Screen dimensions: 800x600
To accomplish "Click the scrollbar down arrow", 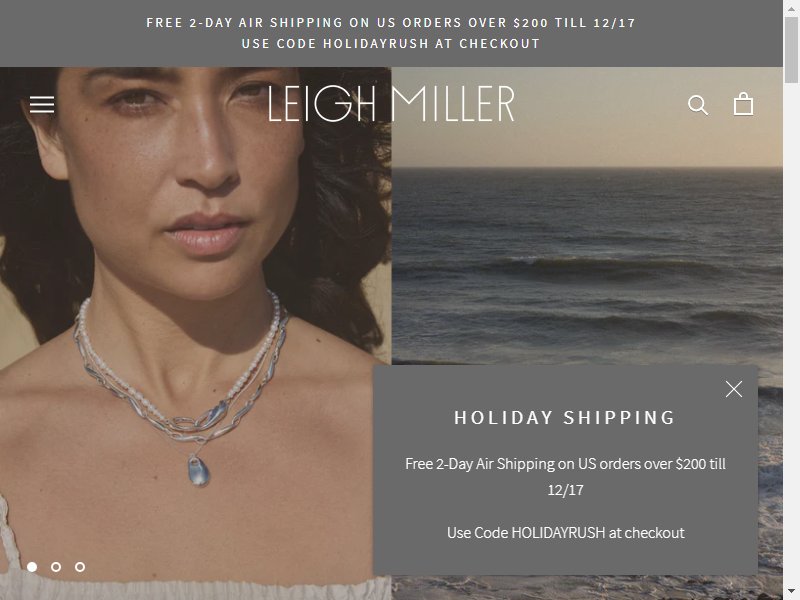I will 791,592.
